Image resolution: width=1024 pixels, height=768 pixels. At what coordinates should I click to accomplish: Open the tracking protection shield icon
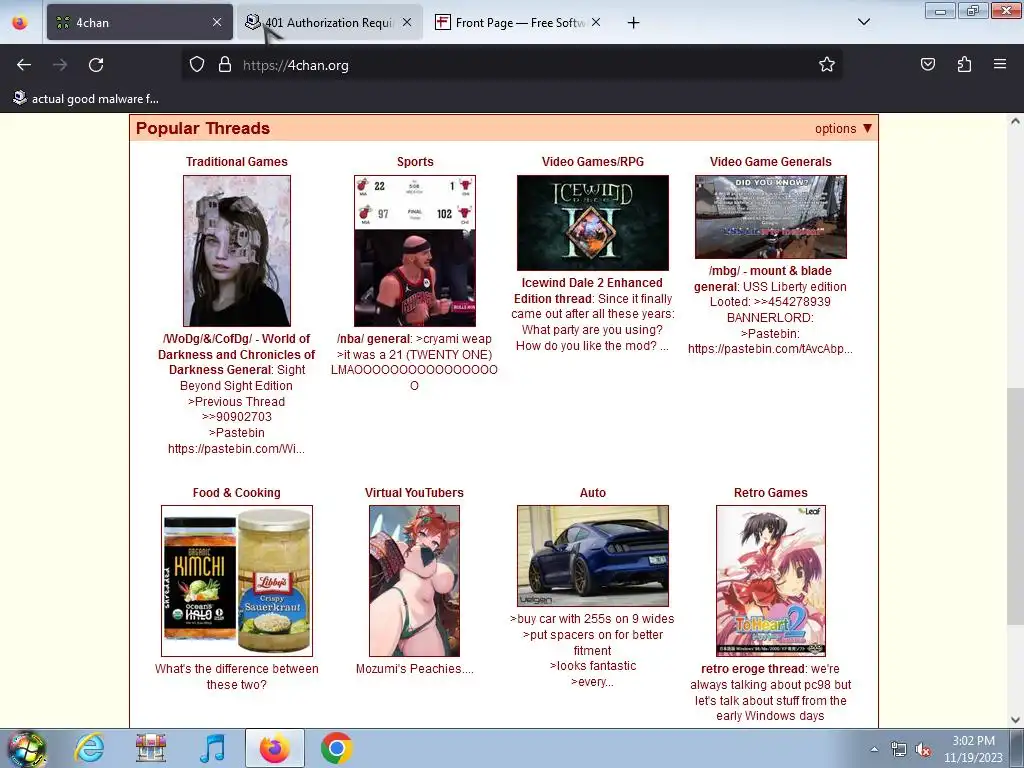(x=197, y=65)
